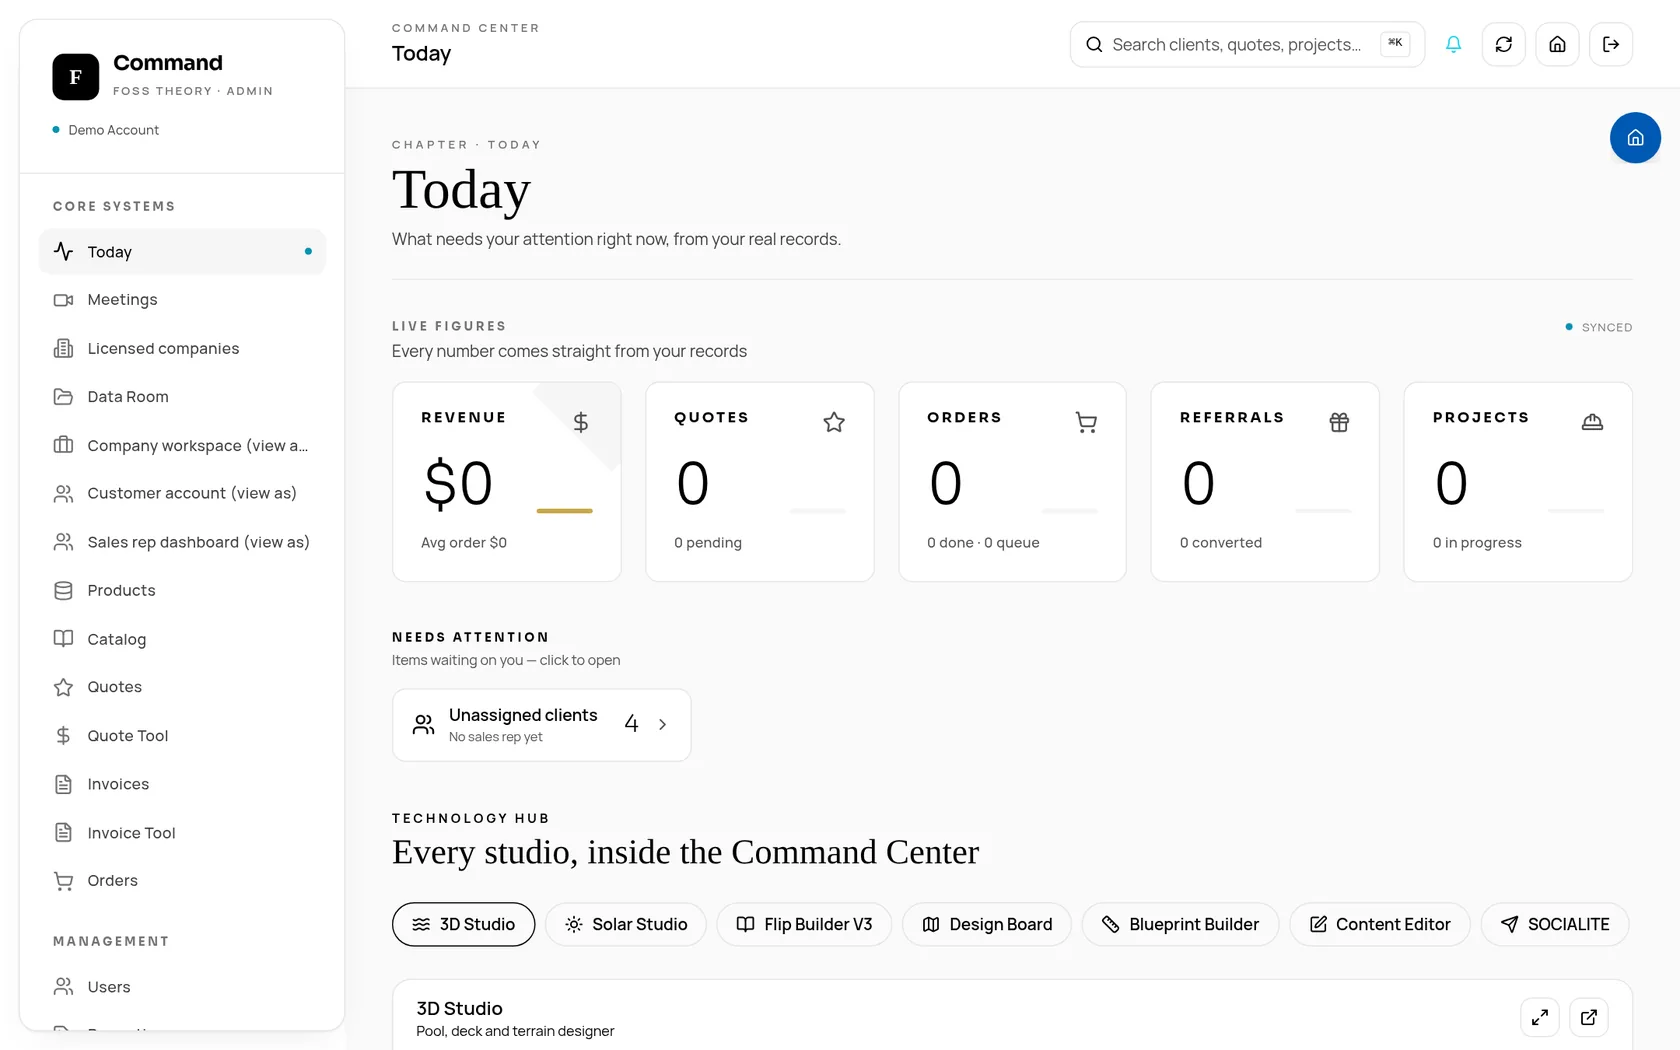Click the building icon beside Licensed companies
The width and height of the screenshot is (1680, 1050).
point(63,348)
